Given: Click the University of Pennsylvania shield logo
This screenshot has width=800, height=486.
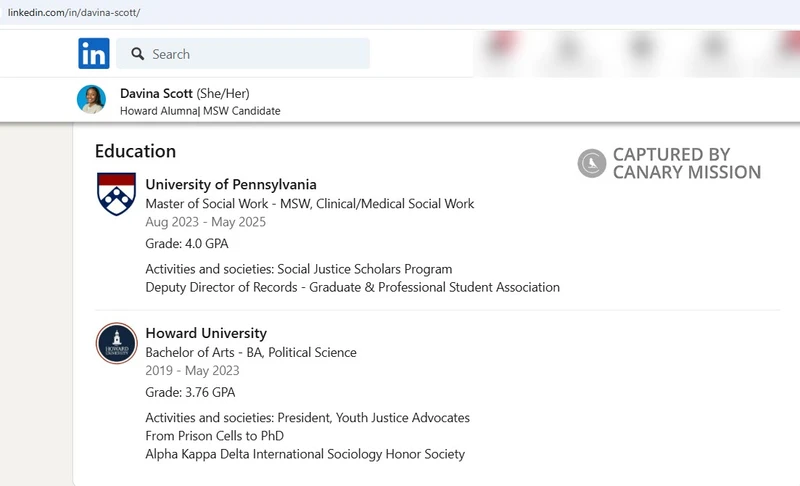Looking at the screenshot, I should pyautogui.click(x=116, y=194).
